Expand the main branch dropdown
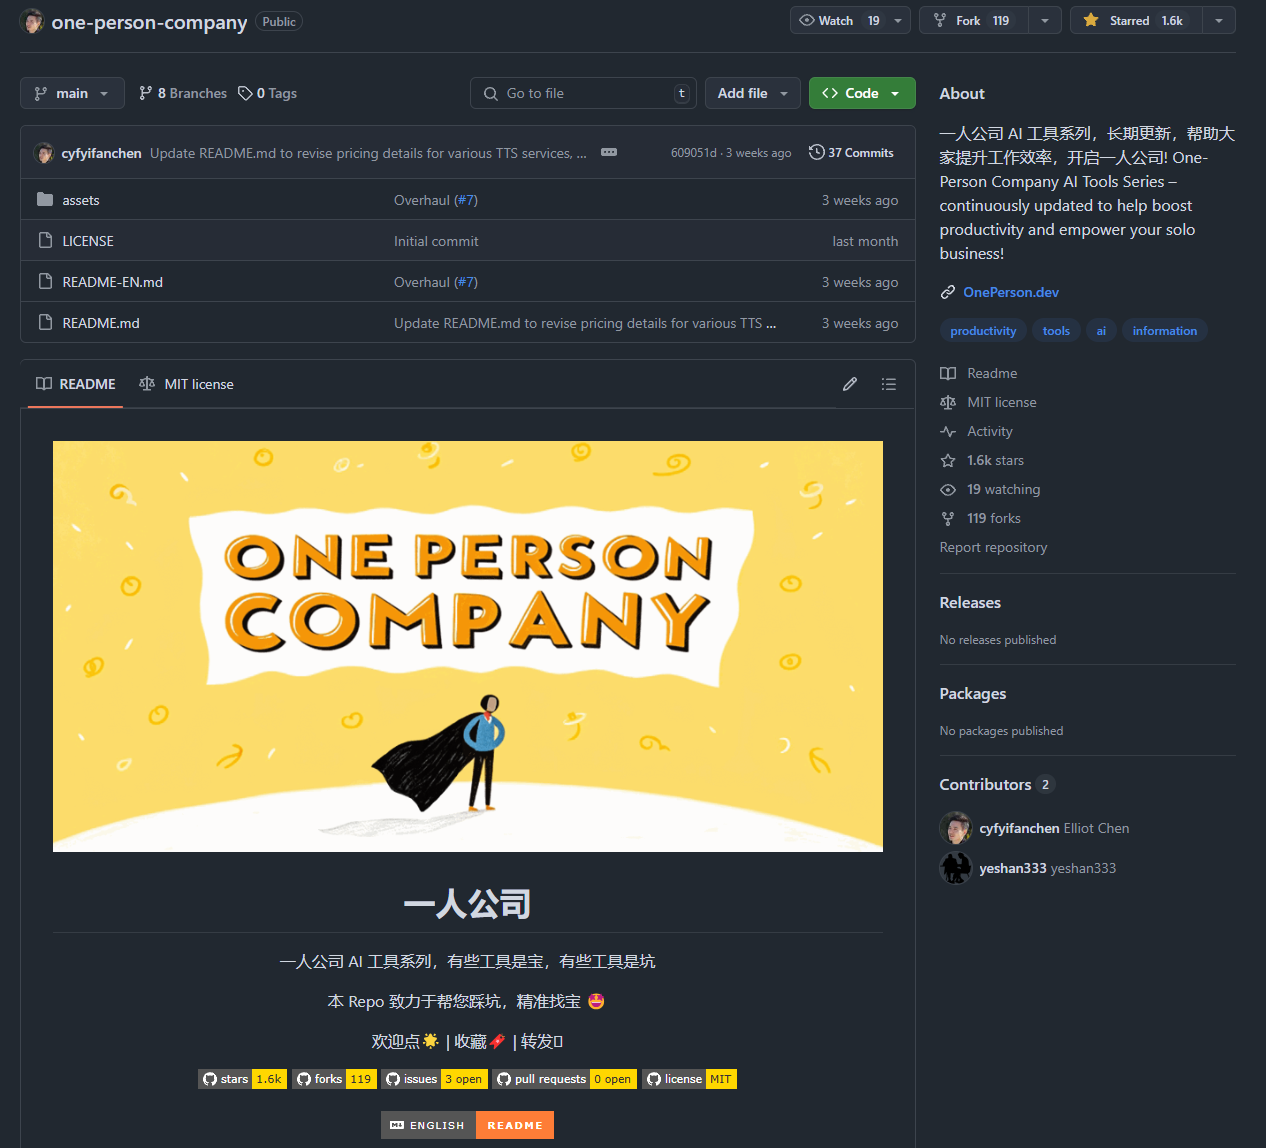Viewport: 1266px width, 1148px height. (x=72, y=93)
